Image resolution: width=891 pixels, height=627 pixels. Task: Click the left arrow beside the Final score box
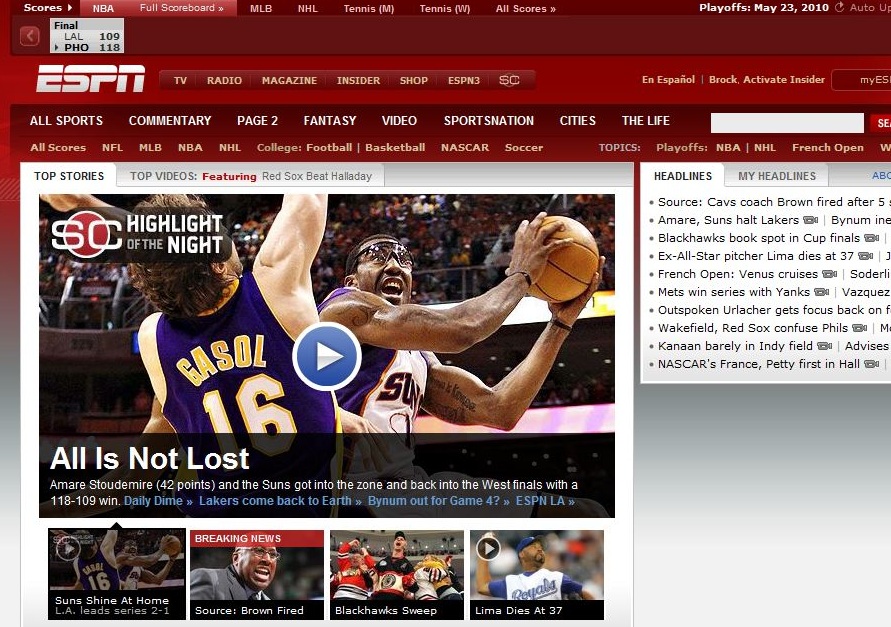click(x=30, y=36)
